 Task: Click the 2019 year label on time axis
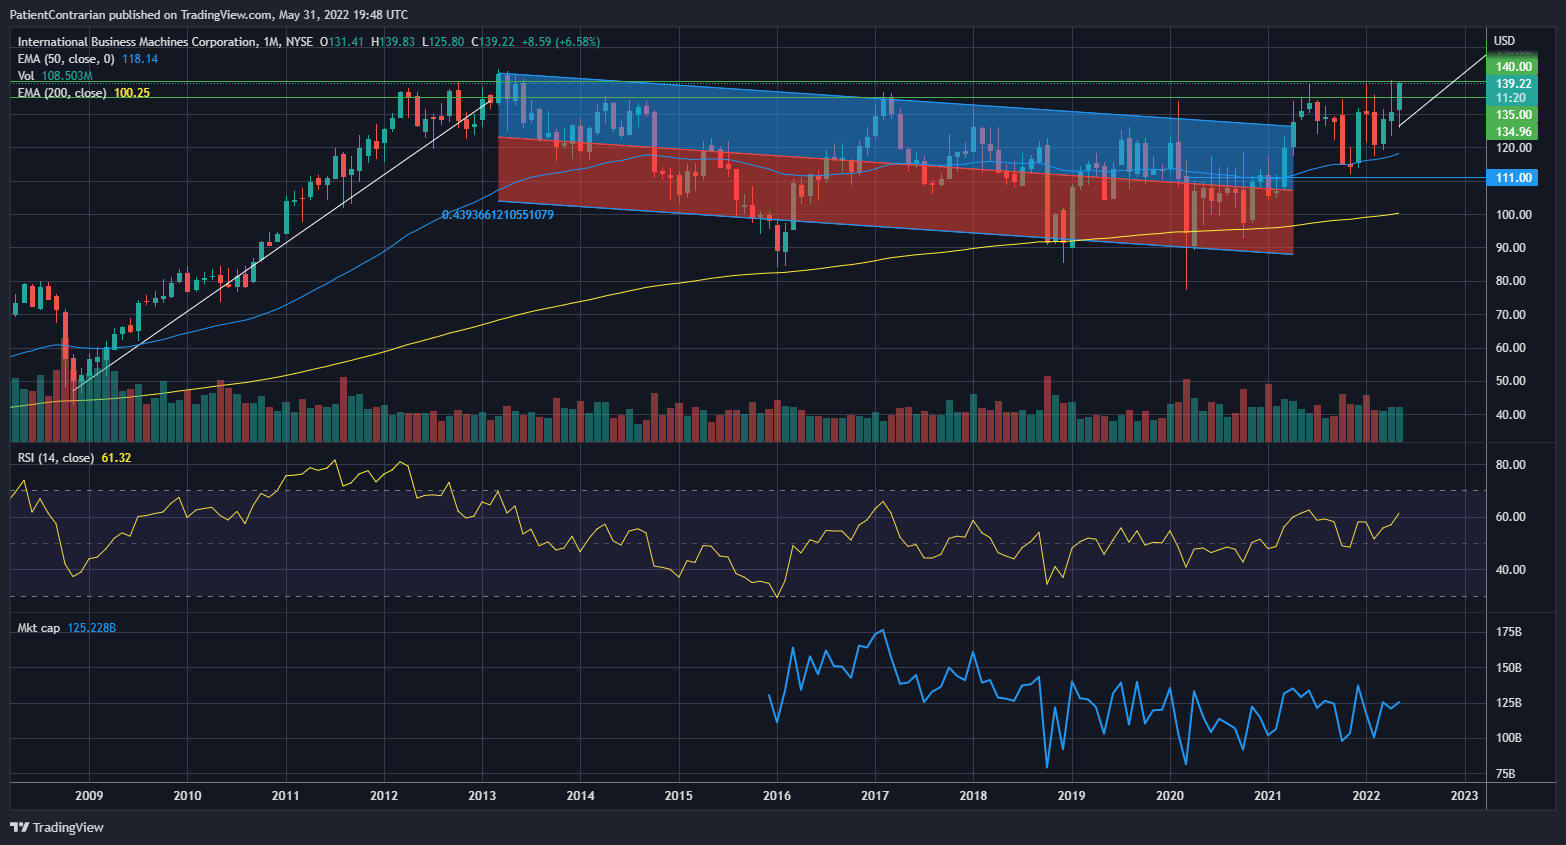coord(1071,796)
